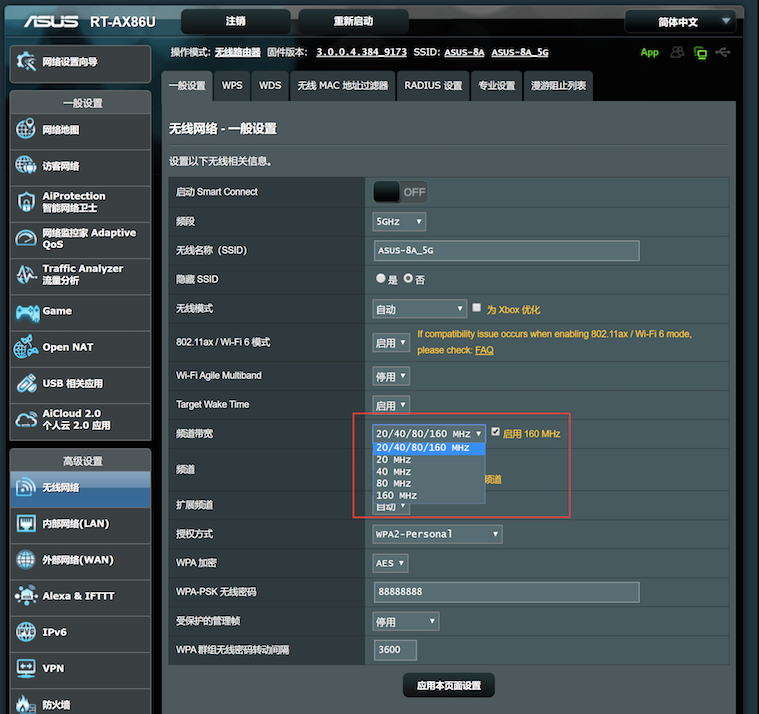Choose 160 MHz option in bandwidth list

[x=429, y=495]
